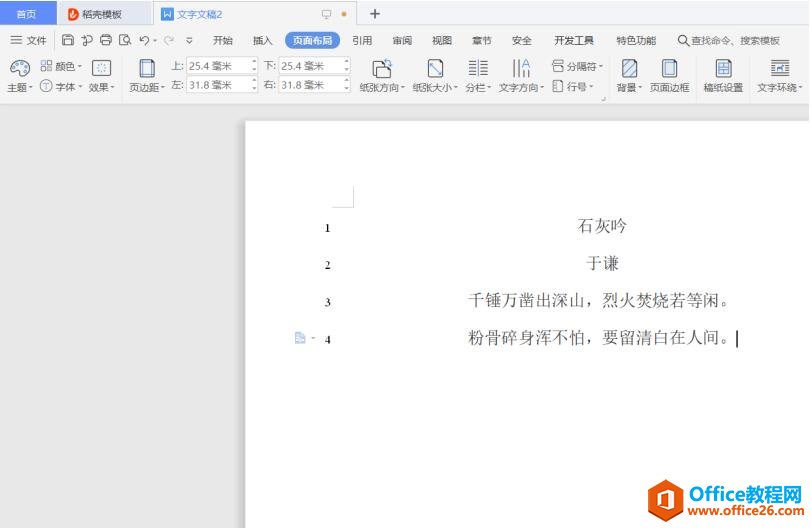Click the author line 于谦
The height and width of the screenshot is (528, 811).
click(602, 263)
